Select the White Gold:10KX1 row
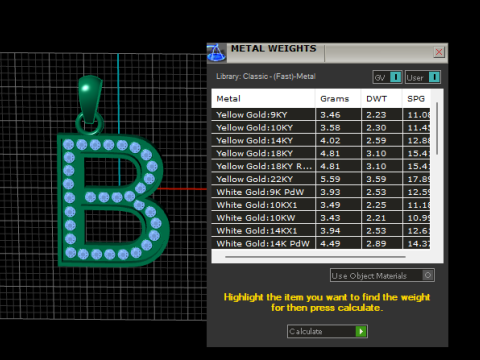Screen dimensions: 480x360 321,205
